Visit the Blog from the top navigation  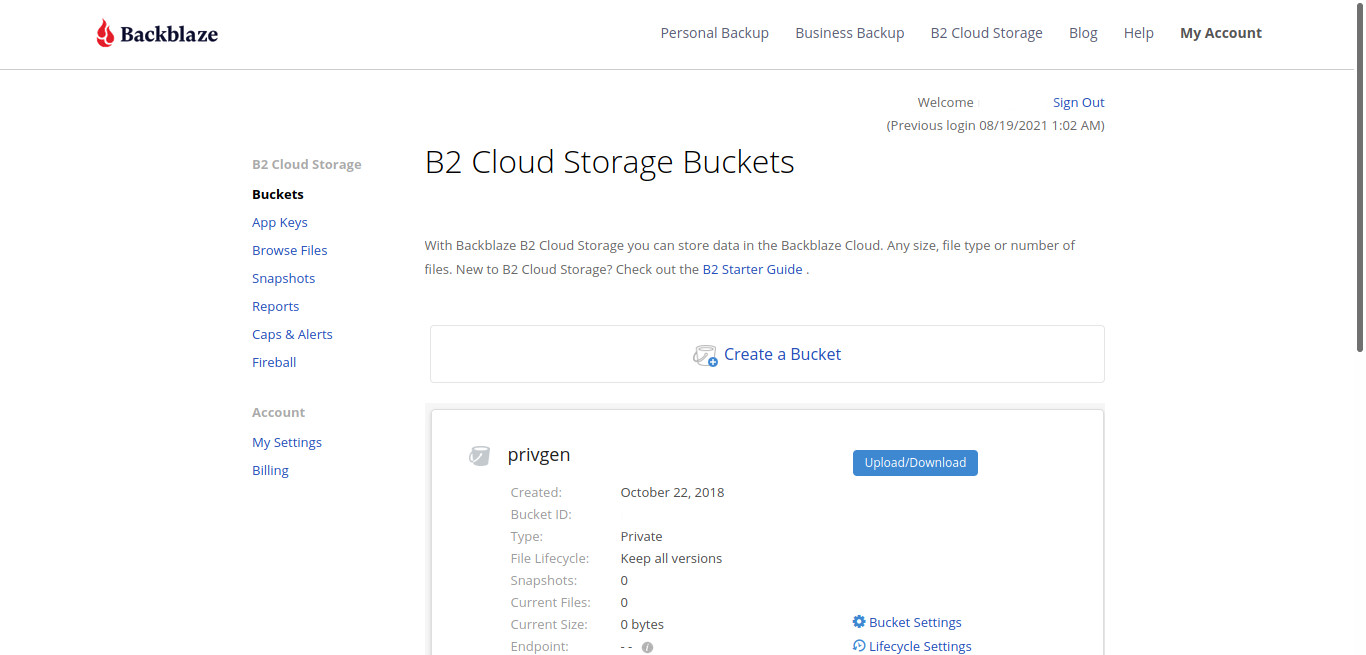(1083, 33)
